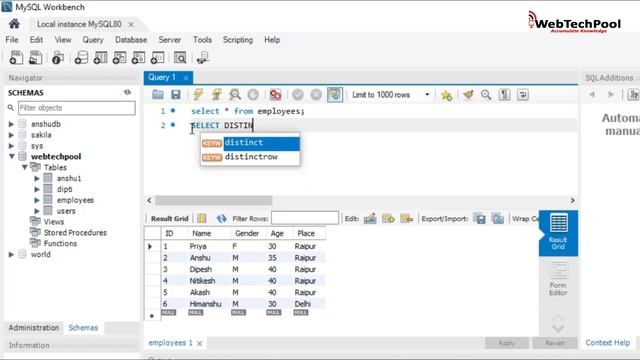Image resolution: width=640 pixels, height=360 pixels.
Task: Click the Apply button
Action: point(507,343)
